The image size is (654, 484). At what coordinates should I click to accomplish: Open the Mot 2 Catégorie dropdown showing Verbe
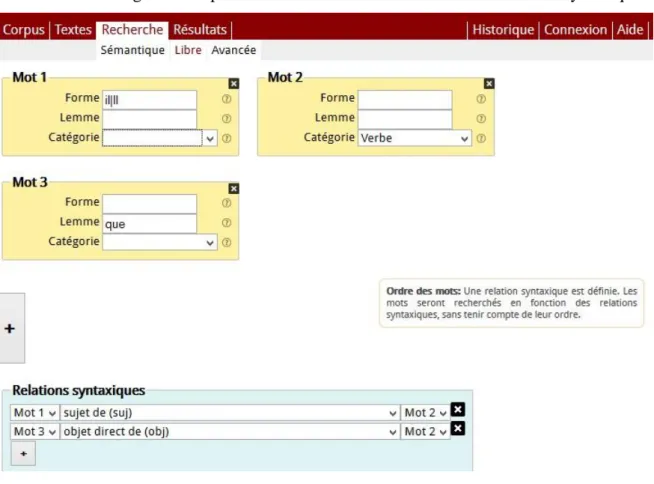(x=415, y=138)
